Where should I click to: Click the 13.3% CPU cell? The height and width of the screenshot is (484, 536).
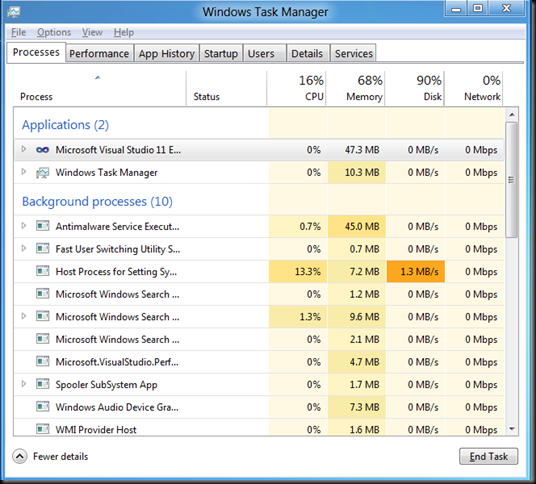(x=298, y=272)
